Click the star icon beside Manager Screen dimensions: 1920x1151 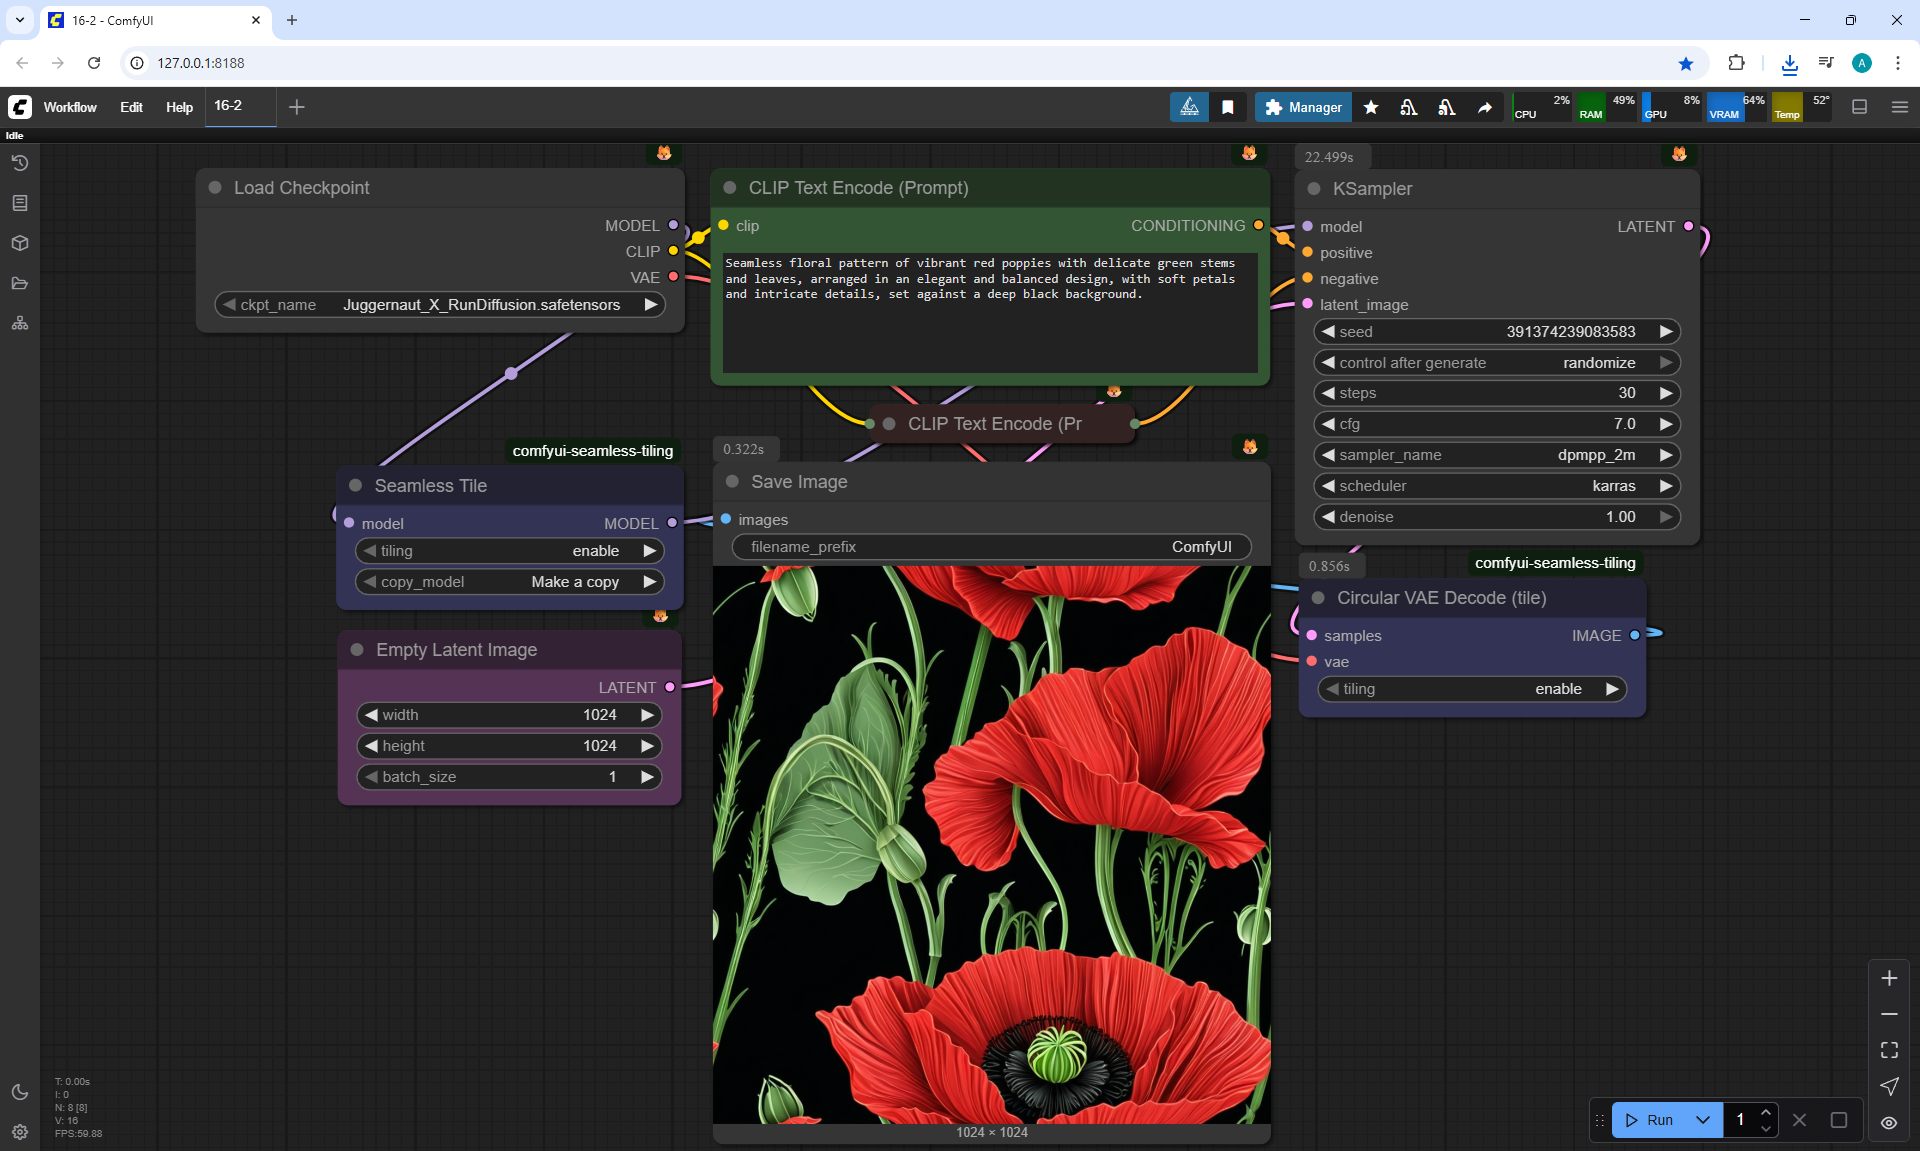click(x=1371, y=107)
